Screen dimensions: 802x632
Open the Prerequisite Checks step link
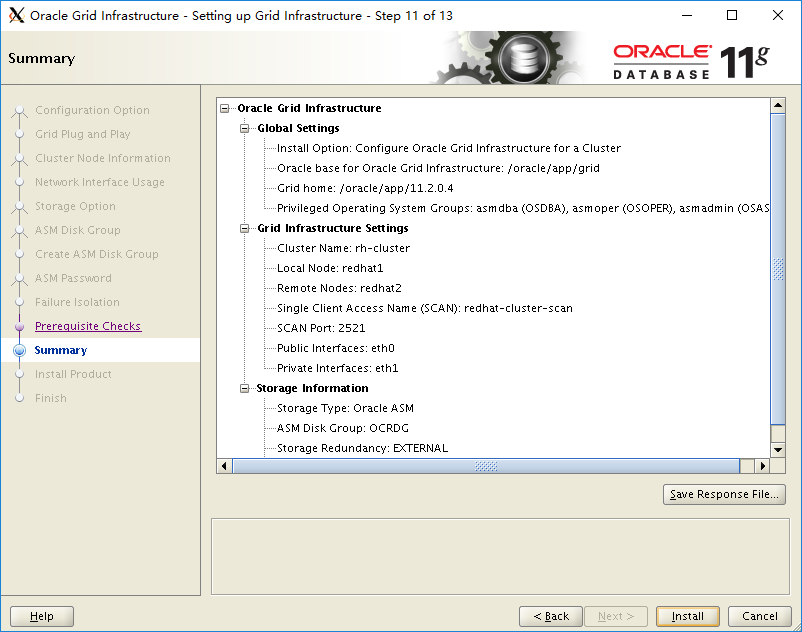point(88,326)
